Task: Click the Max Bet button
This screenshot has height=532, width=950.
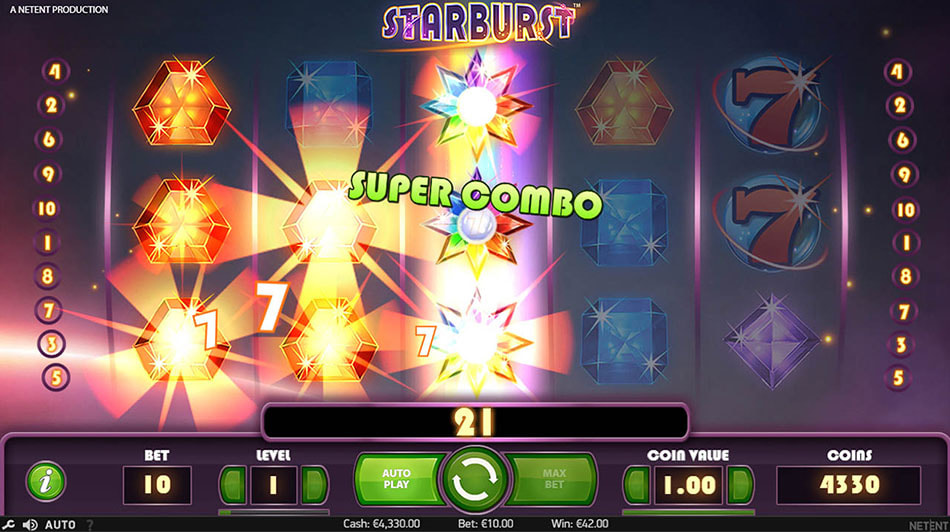Action: click(x=553, y=479)
